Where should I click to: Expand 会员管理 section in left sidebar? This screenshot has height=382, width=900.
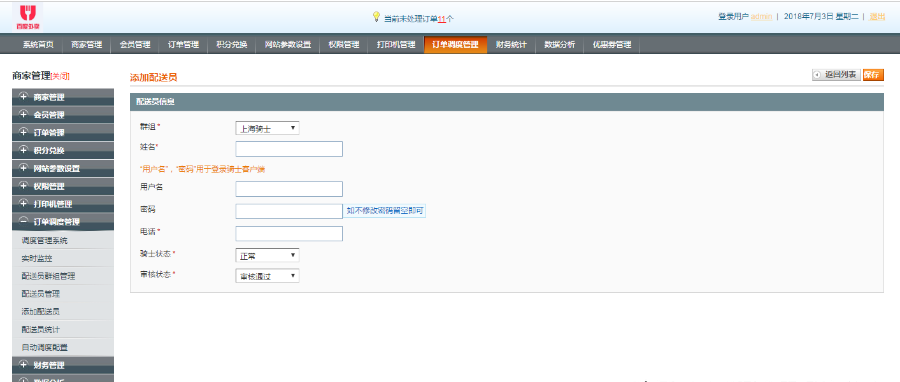(63, 115)
